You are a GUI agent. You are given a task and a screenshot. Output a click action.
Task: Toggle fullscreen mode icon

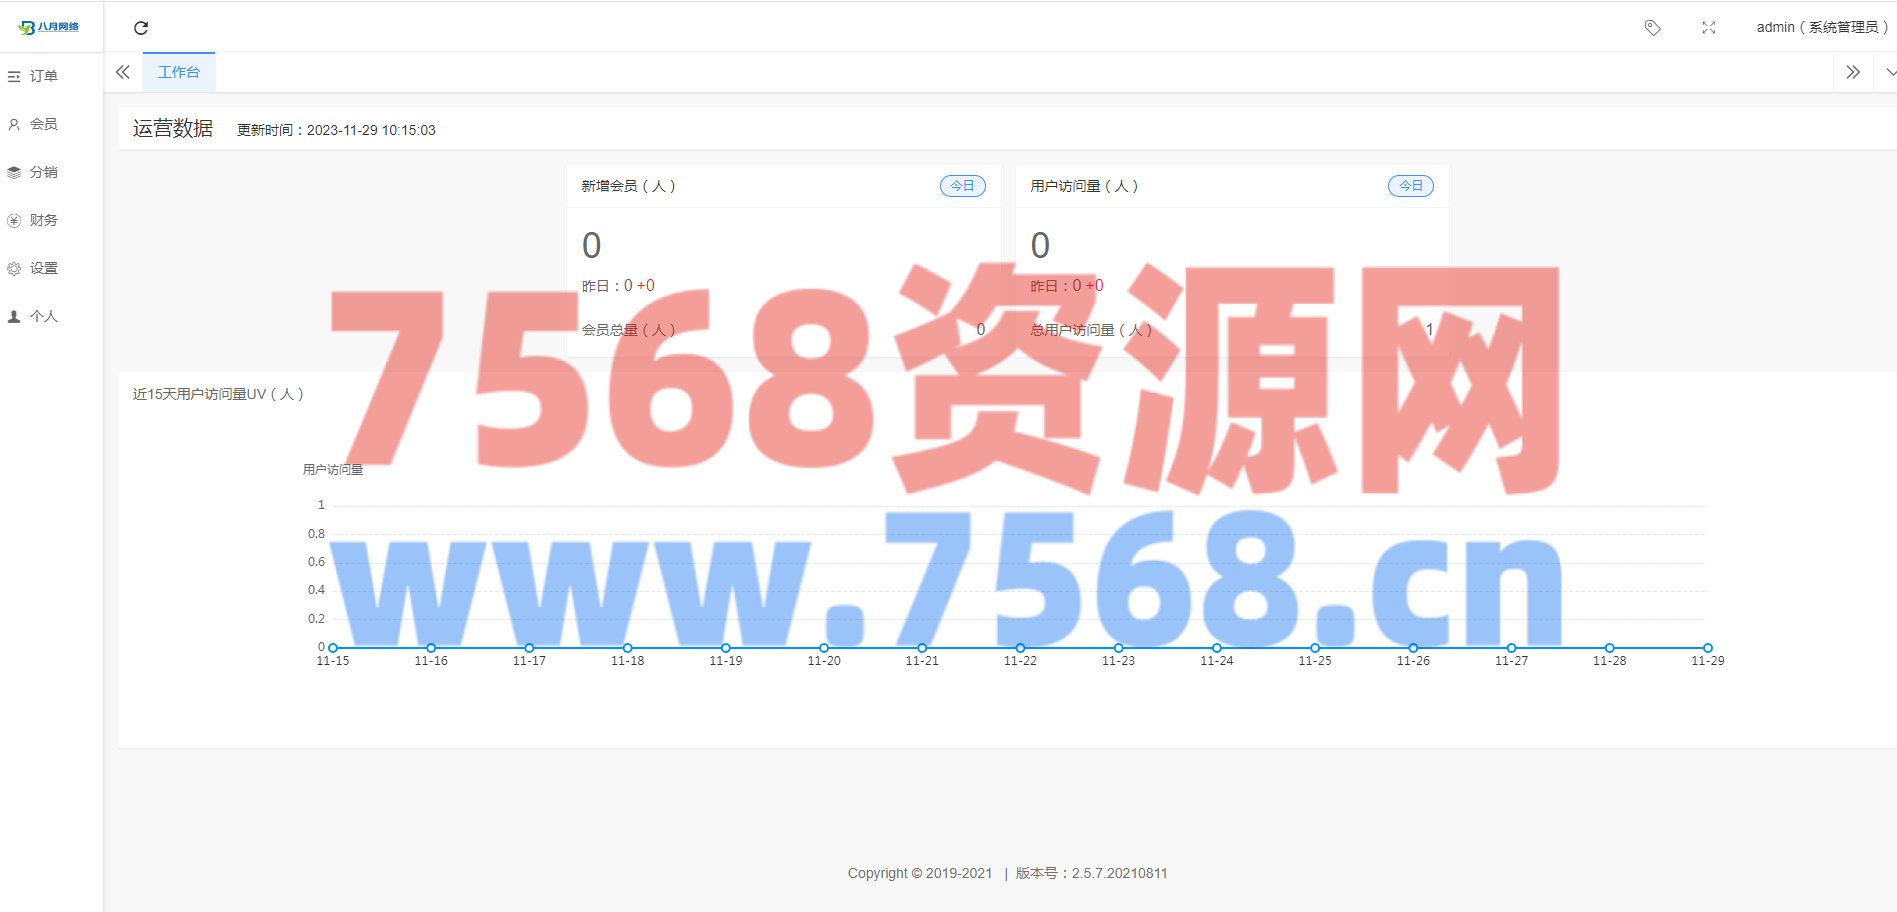1708,28
